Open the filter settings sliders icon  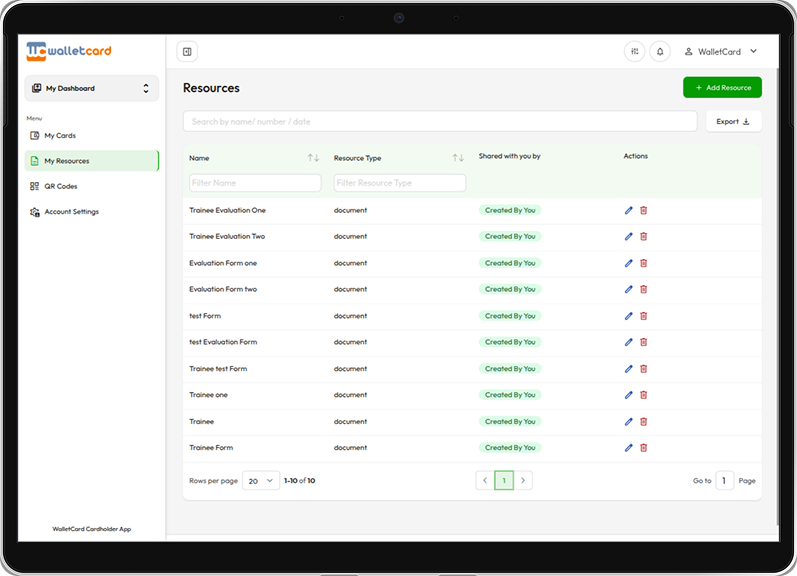coord(634,51)
